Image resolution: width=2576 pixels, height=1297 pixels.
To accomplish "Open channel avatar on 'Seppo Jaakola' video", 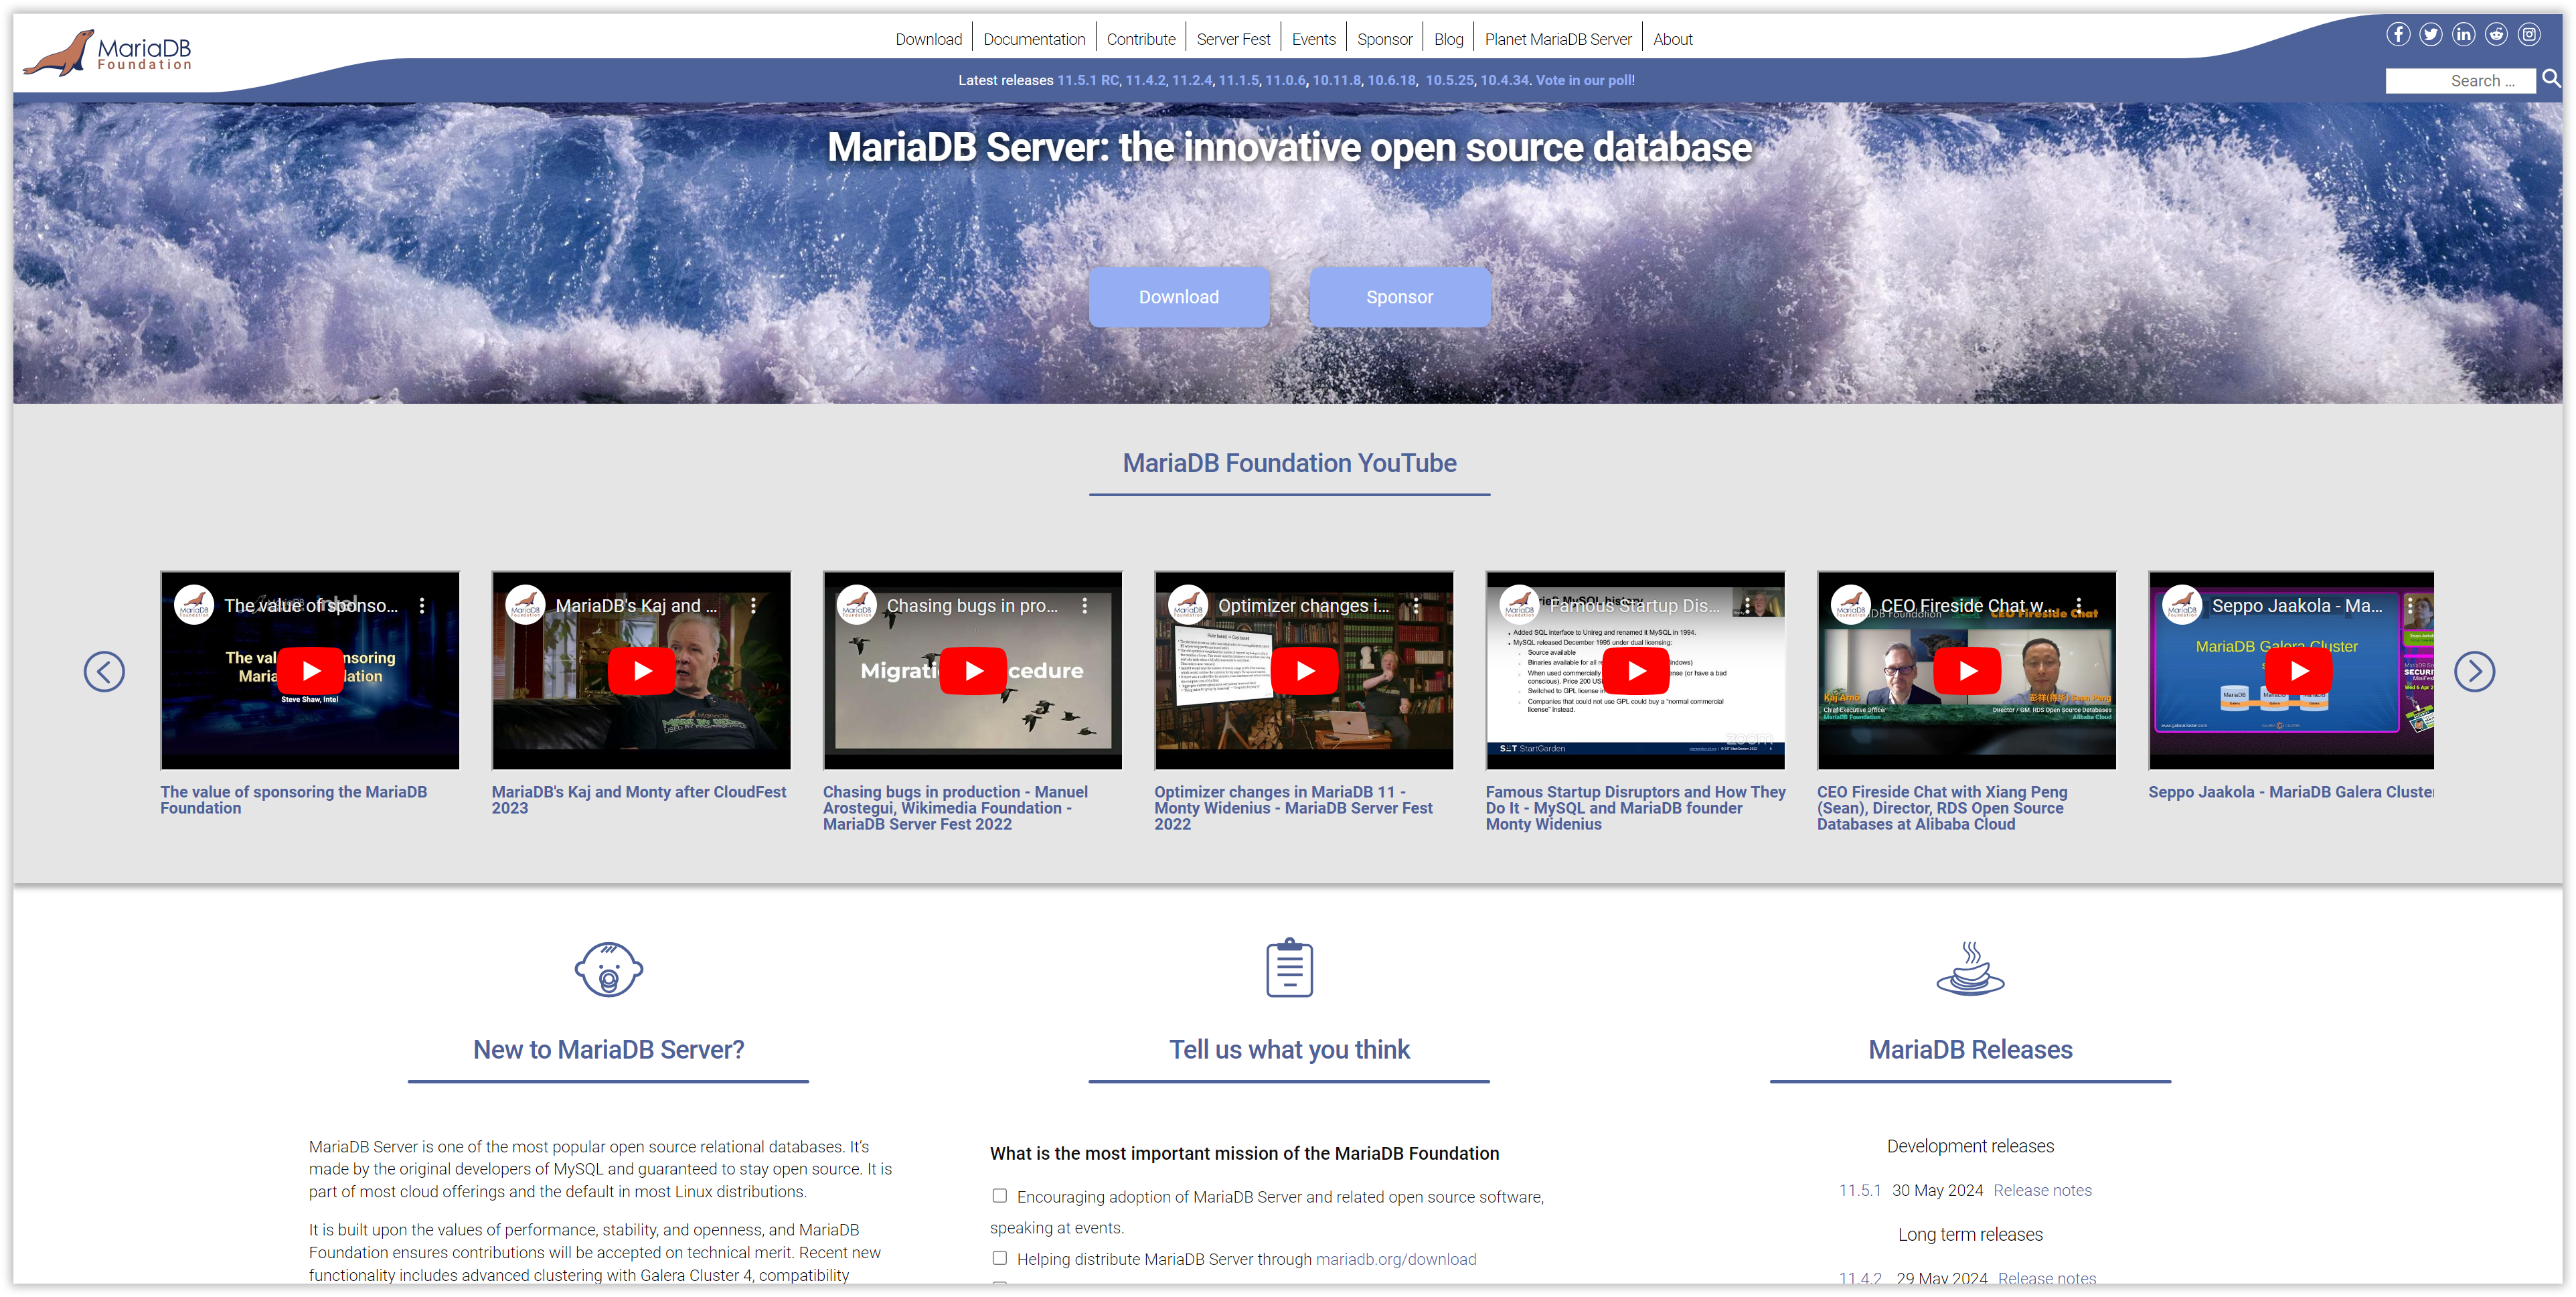I will click(x=2182, y=605).
